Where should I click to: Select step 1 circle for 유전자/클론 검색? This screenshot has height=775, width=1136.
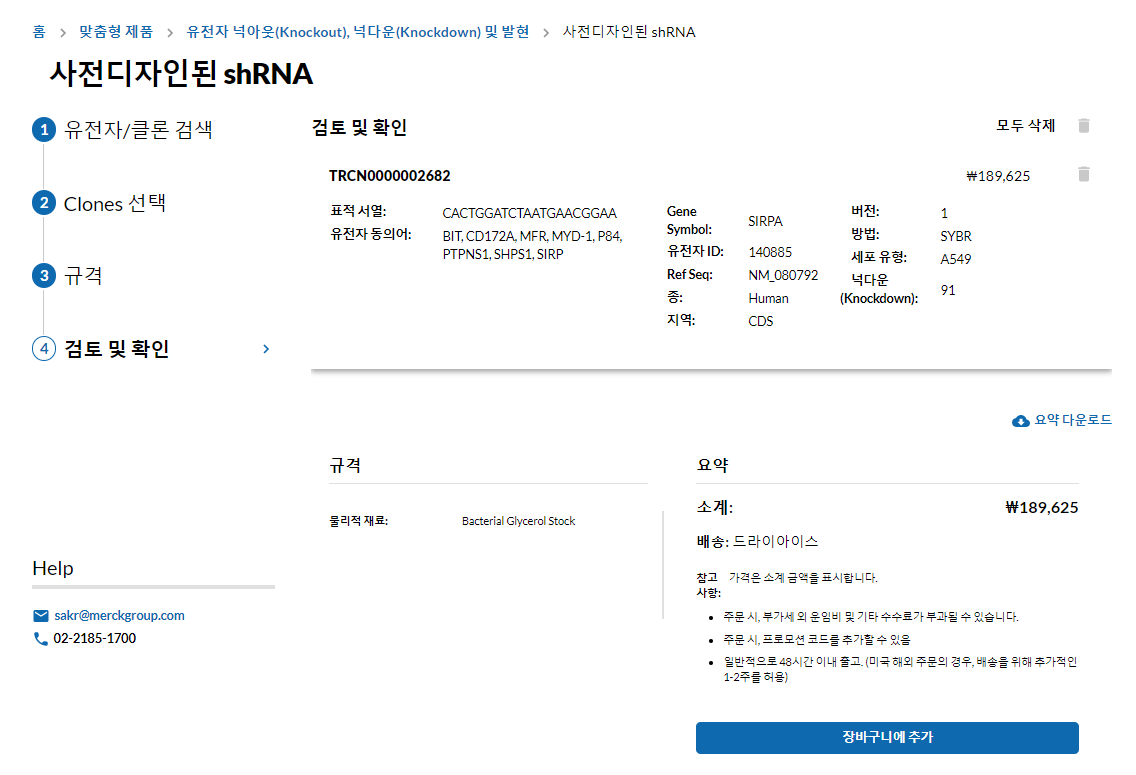44,130
